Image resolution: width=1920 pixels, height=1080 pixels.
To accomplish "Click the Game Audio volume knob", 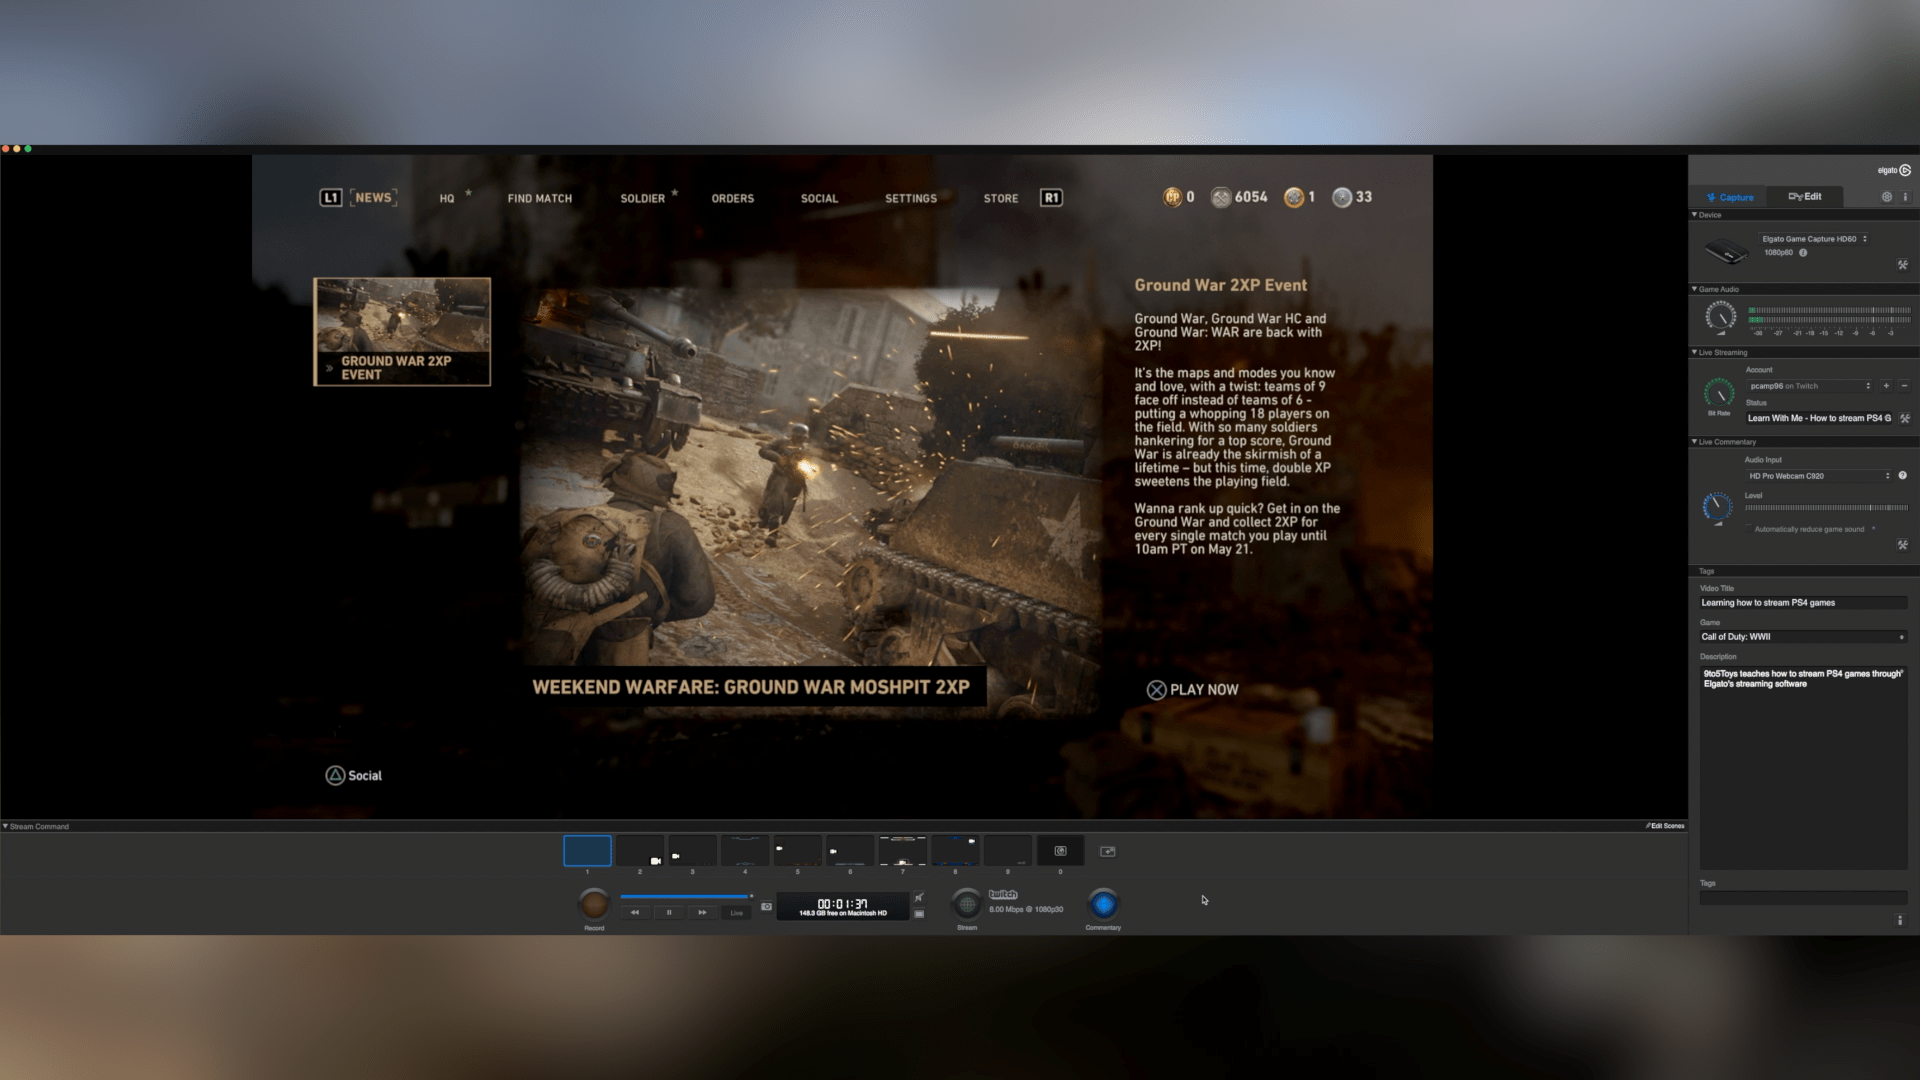I will tap(1720, 317).
